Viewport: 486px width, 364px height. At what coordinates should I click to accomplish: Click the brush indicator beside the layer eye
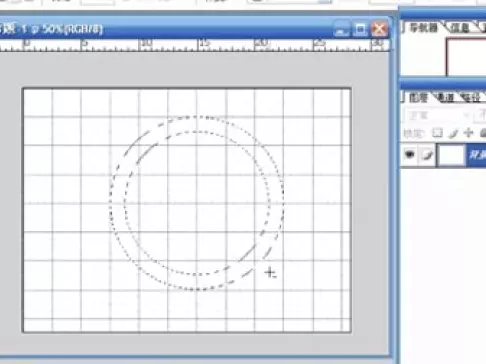pos(428,155)
